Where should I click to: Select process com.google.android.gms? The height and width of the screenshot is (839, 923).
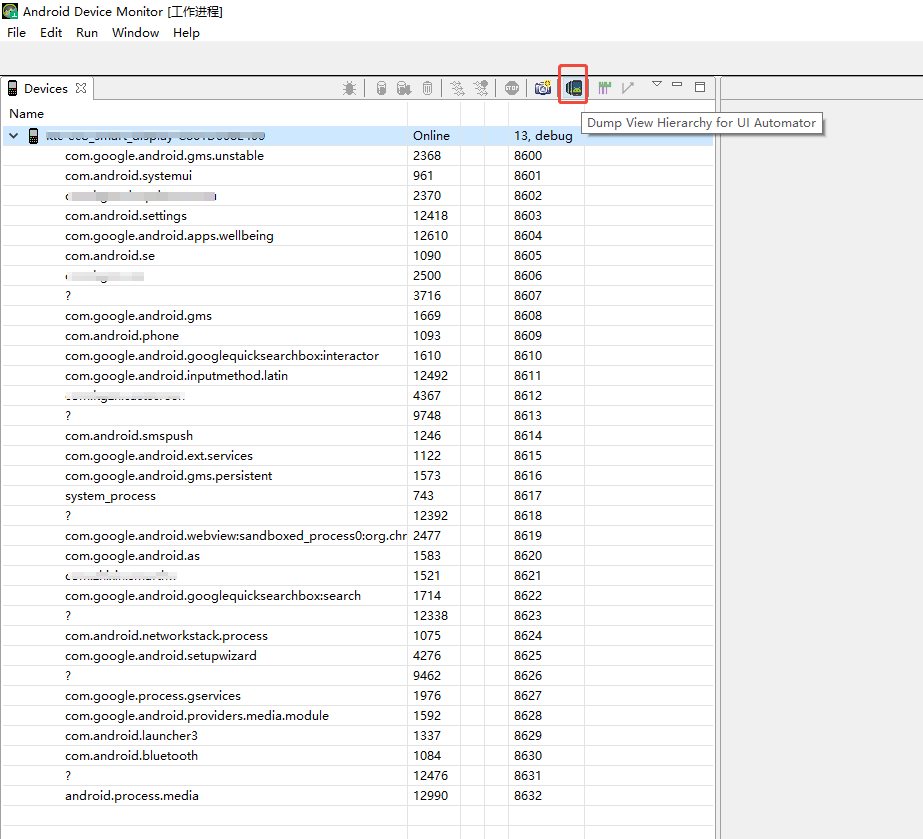pyautogui.click(x=138, y=316)
